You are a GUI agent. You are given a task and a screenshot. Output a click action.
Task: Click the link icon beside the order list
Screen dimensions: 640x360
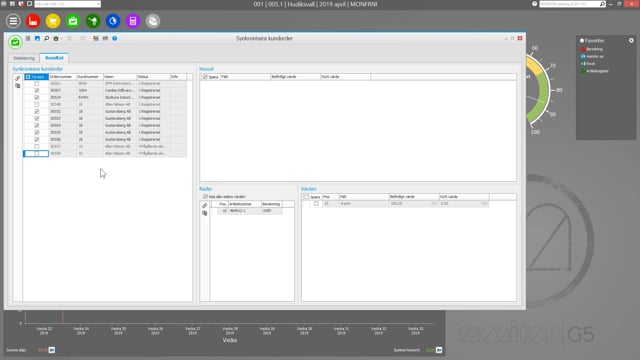click(18, 78)
